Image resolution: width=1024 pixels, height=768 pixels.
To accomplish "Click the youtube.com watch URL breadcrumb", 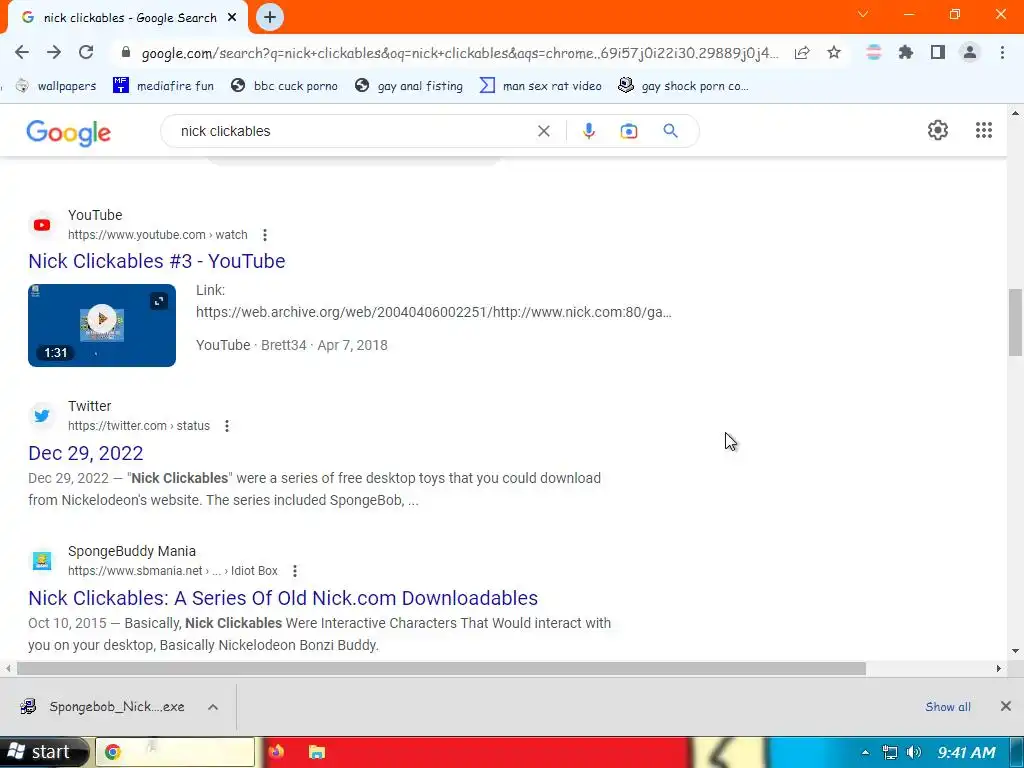I will 157,235.
